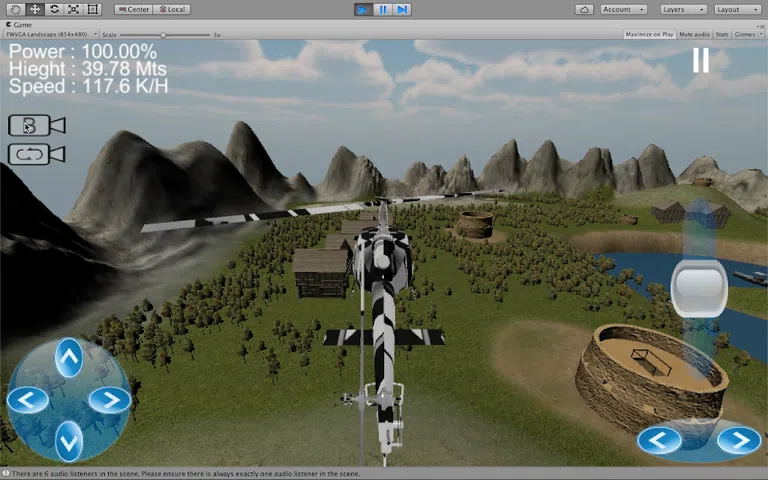
Task: Toggle the Stats overlay
Action: pyautogui.click(x=722, y=34)
